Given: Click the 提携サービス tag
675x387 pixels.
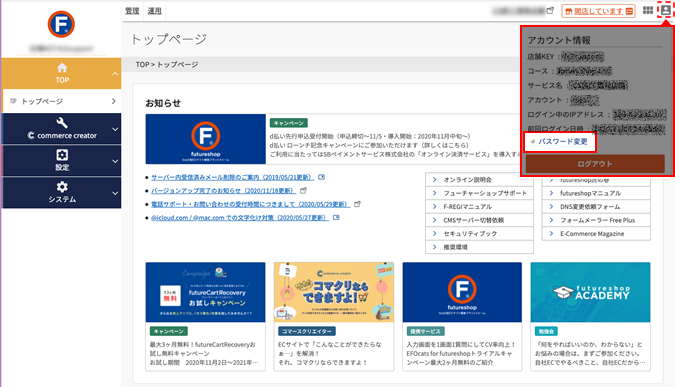Looking at the screenshot, I should (x=425, y=331).
